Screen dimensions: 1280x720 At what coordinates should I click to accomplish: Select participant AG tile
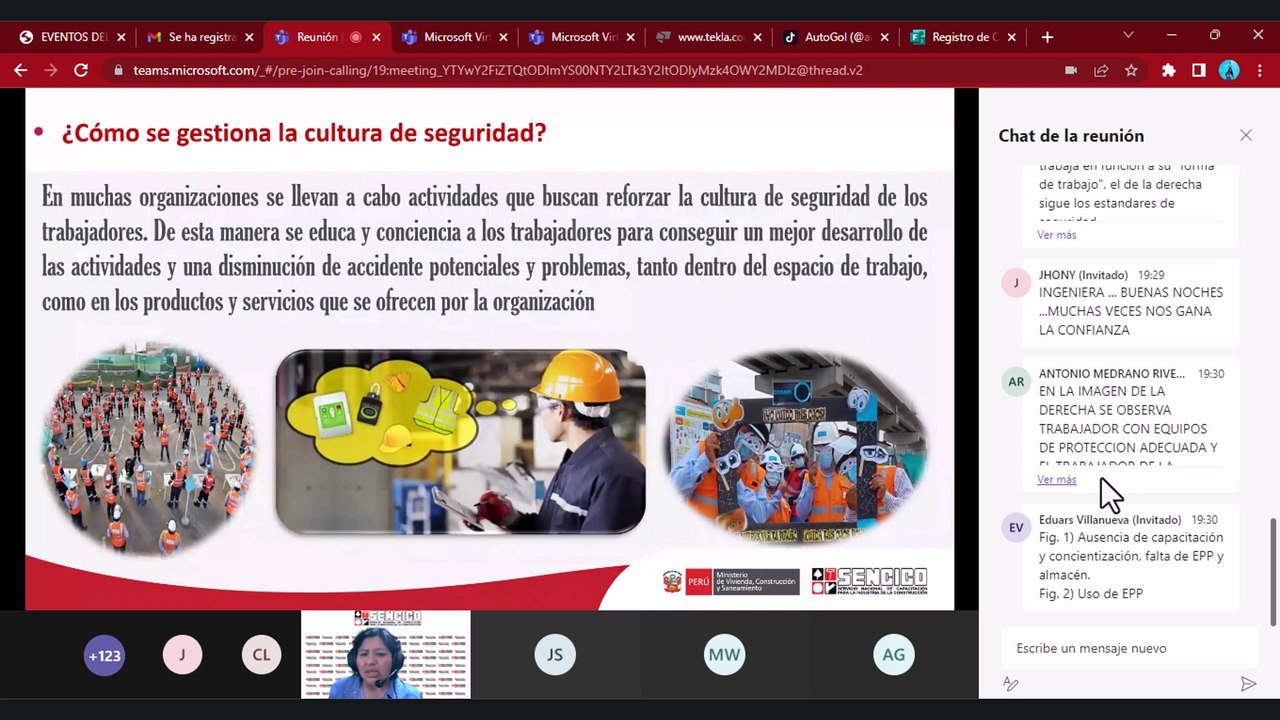[x=893, y=655]
